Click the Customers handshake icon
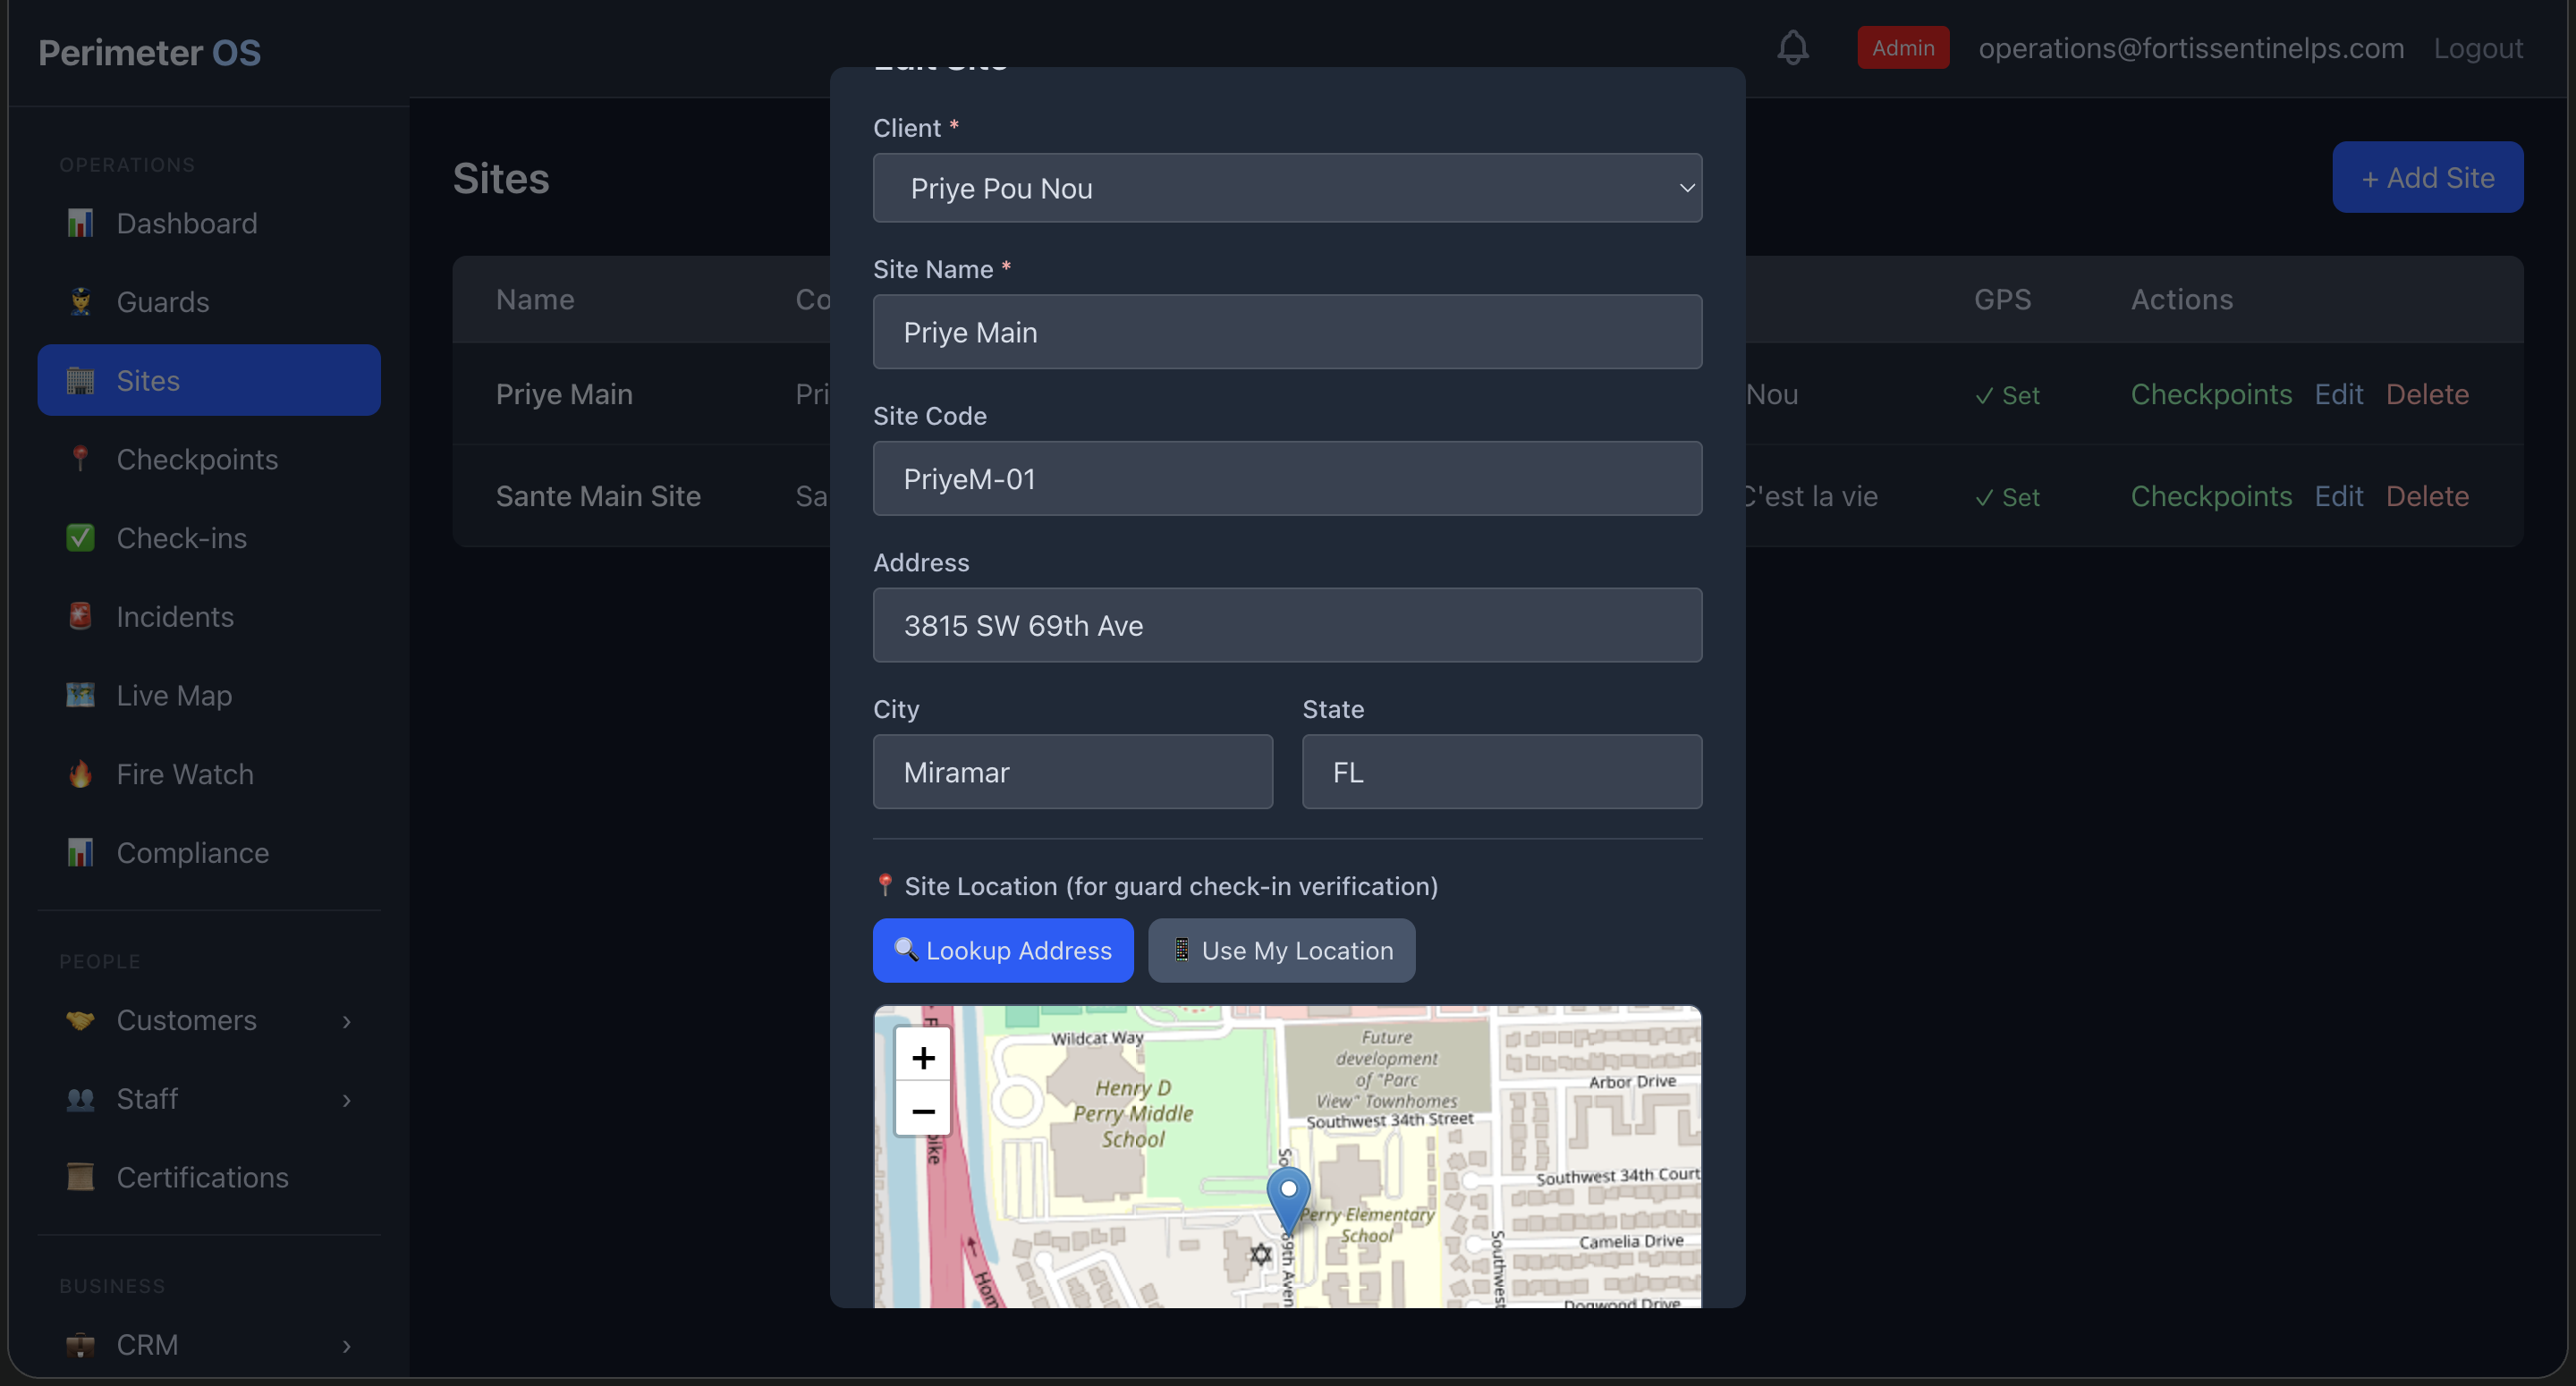Image resolution: width=2576 pixels, height=1386 pixels. (80, 1020)
